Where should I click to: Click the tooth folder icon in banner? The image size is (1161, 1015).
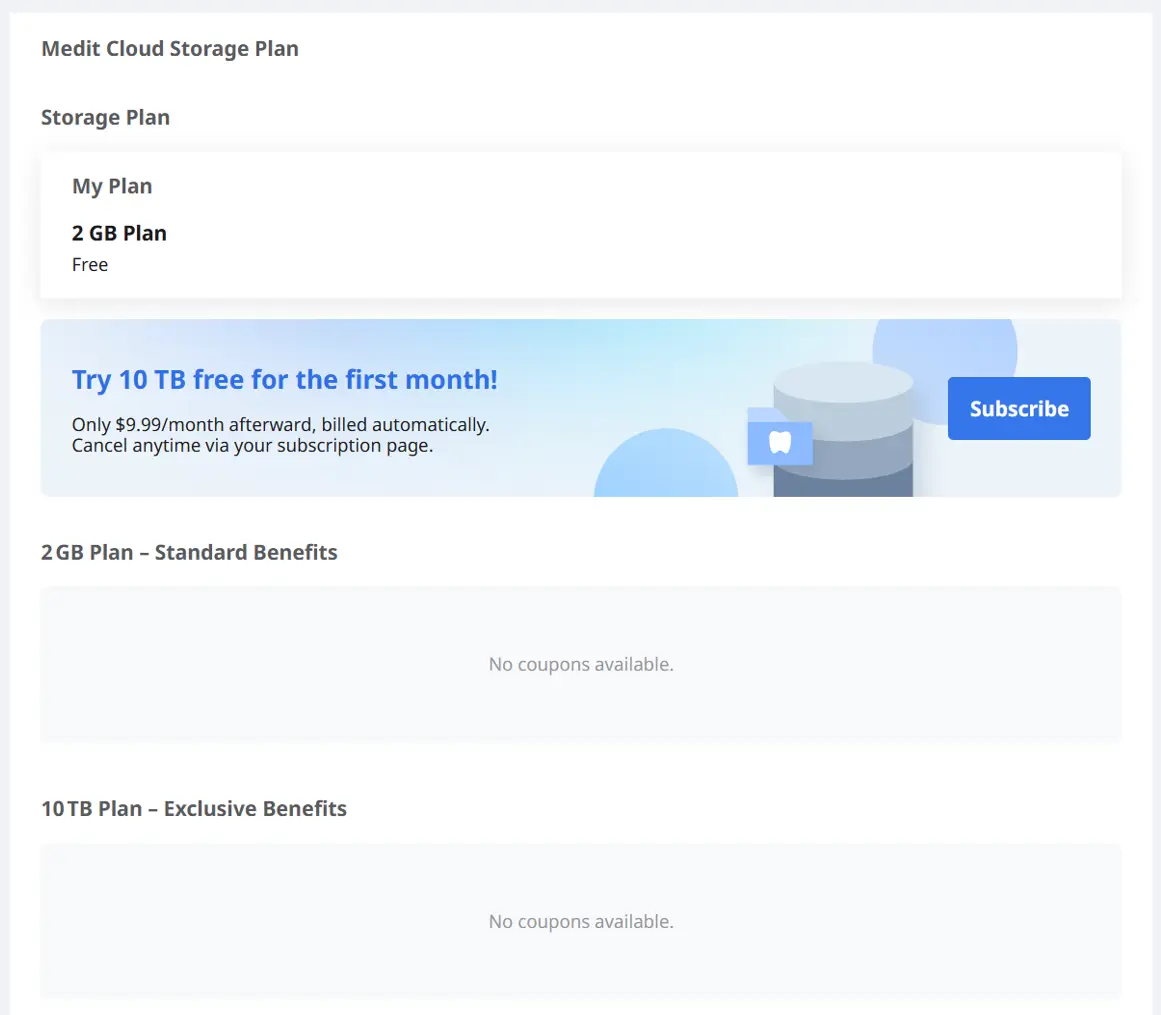point(780,438)
